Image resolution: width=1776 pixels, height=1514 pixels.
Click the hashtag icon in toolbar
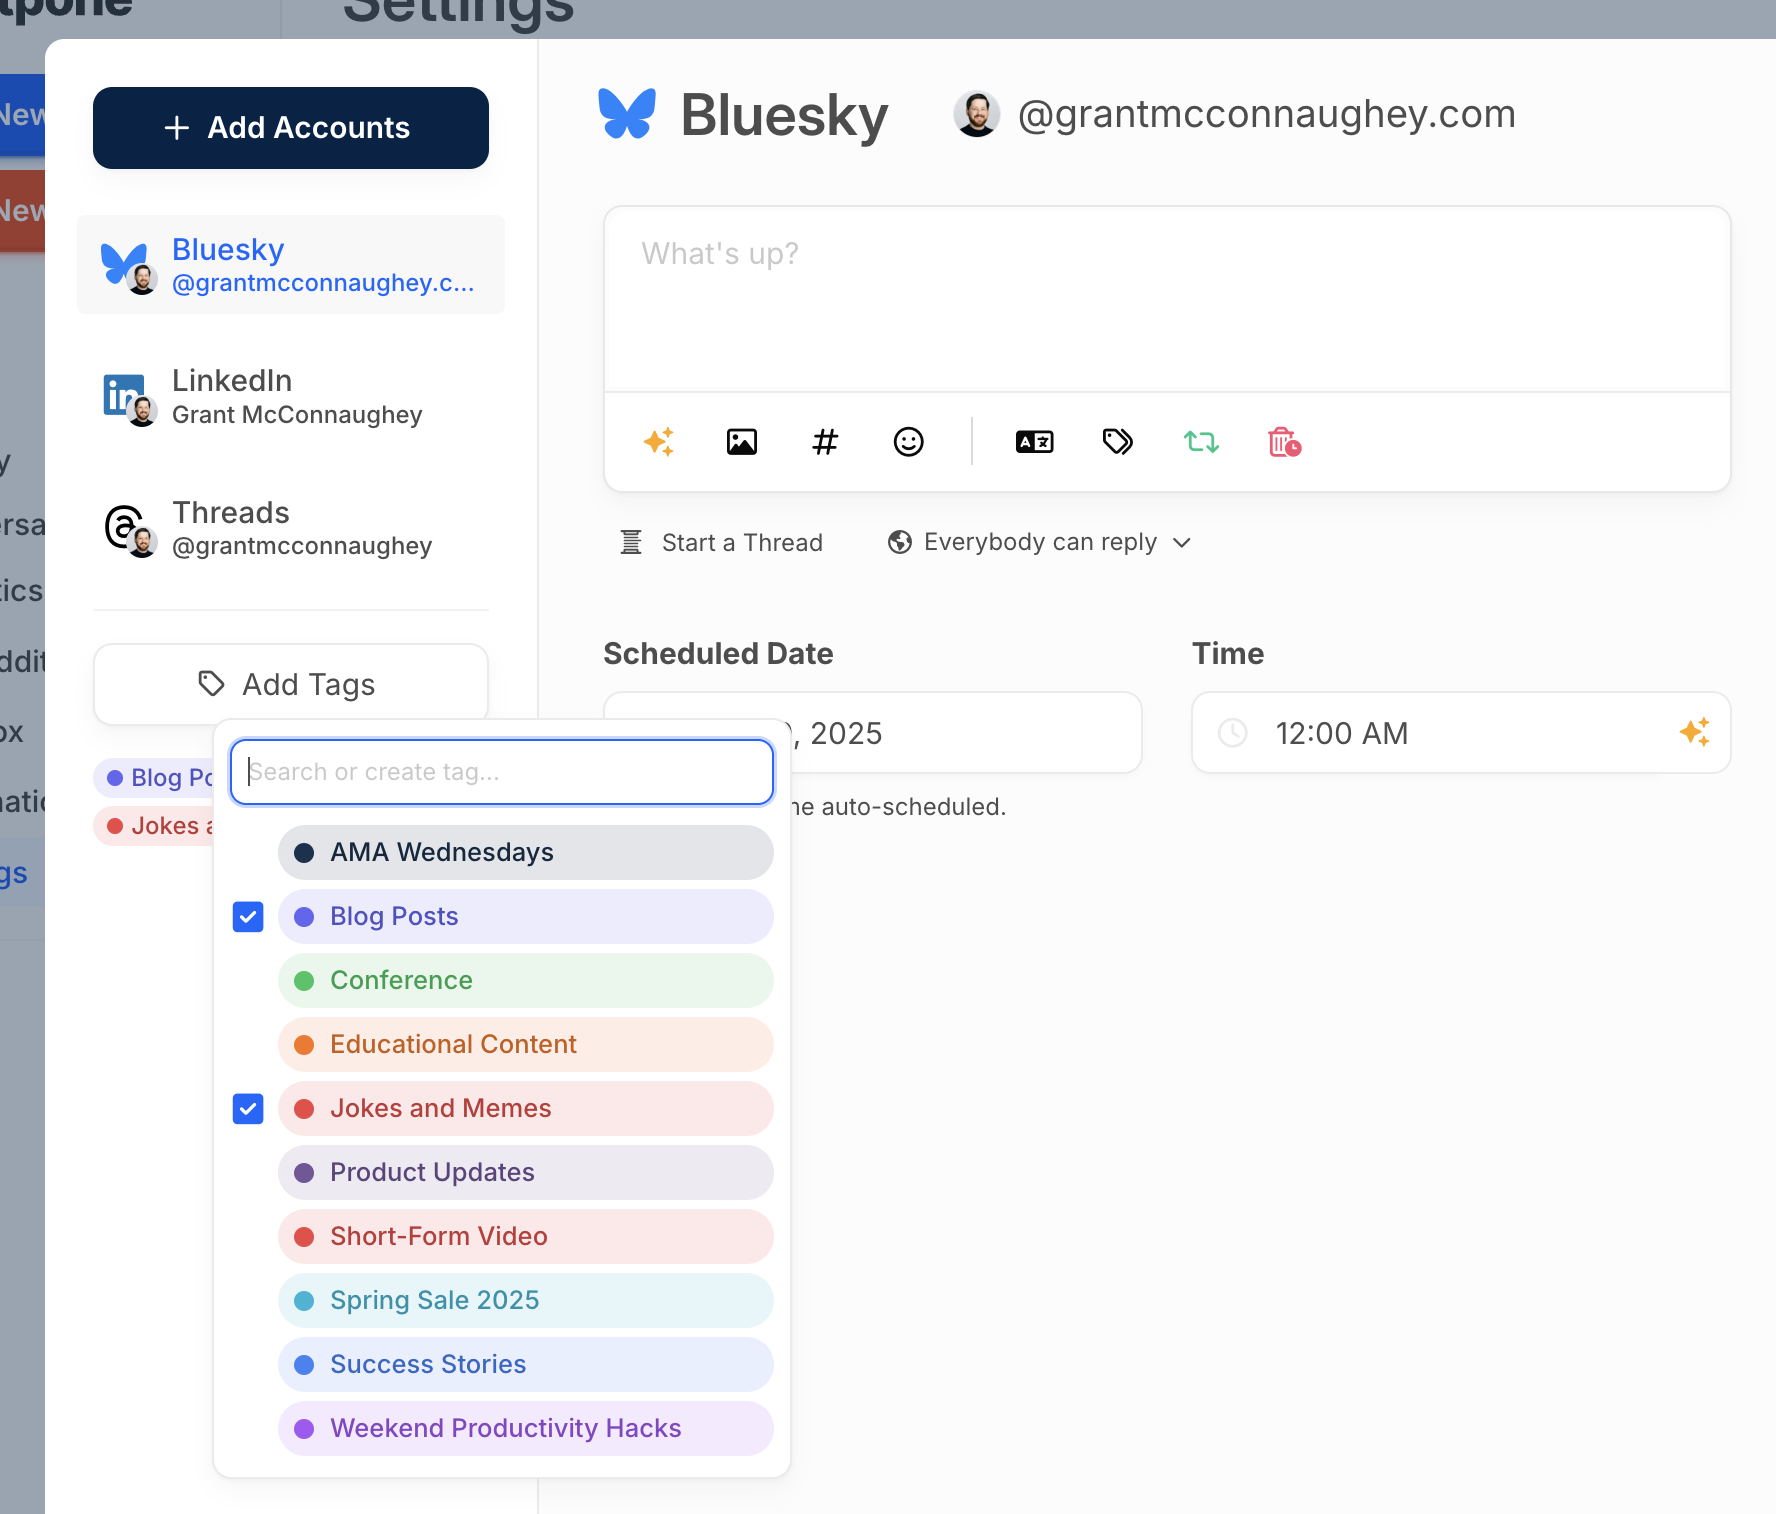click(x=825, y=441)
